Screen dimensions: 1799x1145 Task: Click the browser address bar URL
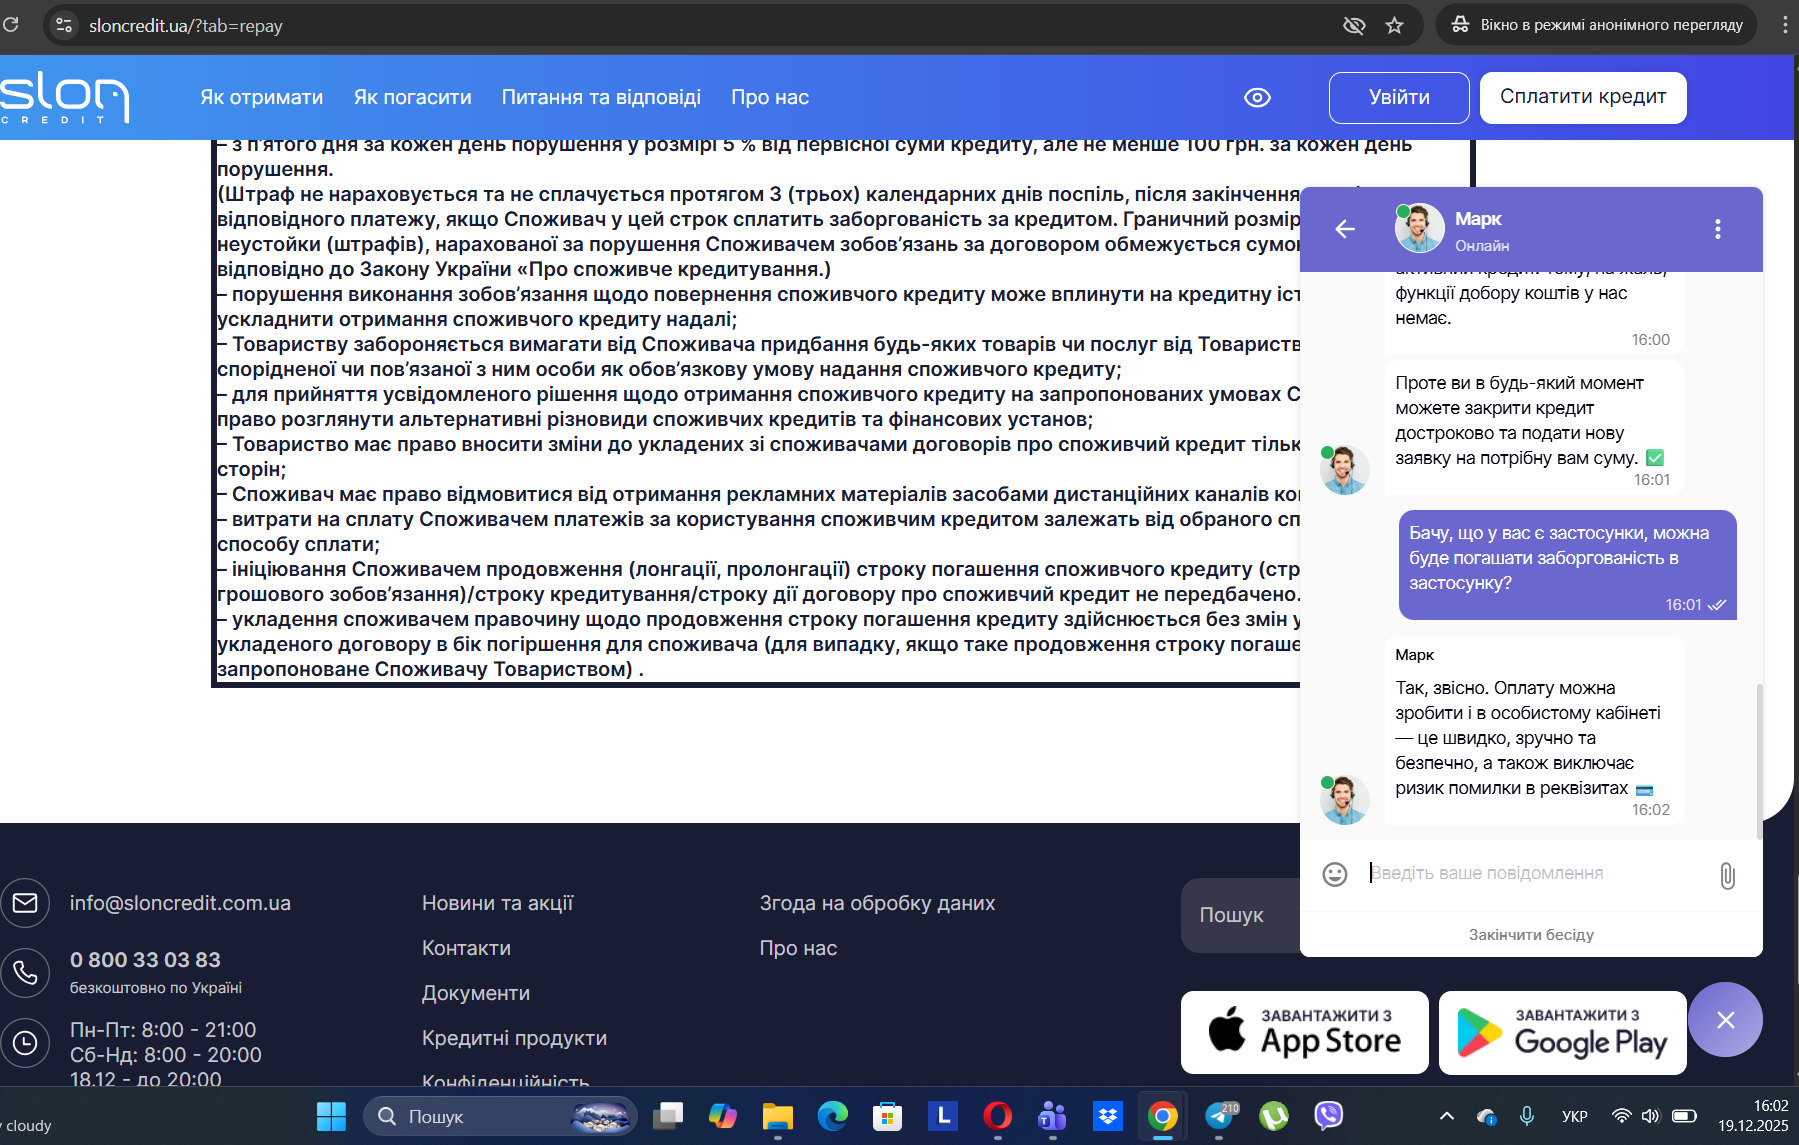(x=186, y=25)
